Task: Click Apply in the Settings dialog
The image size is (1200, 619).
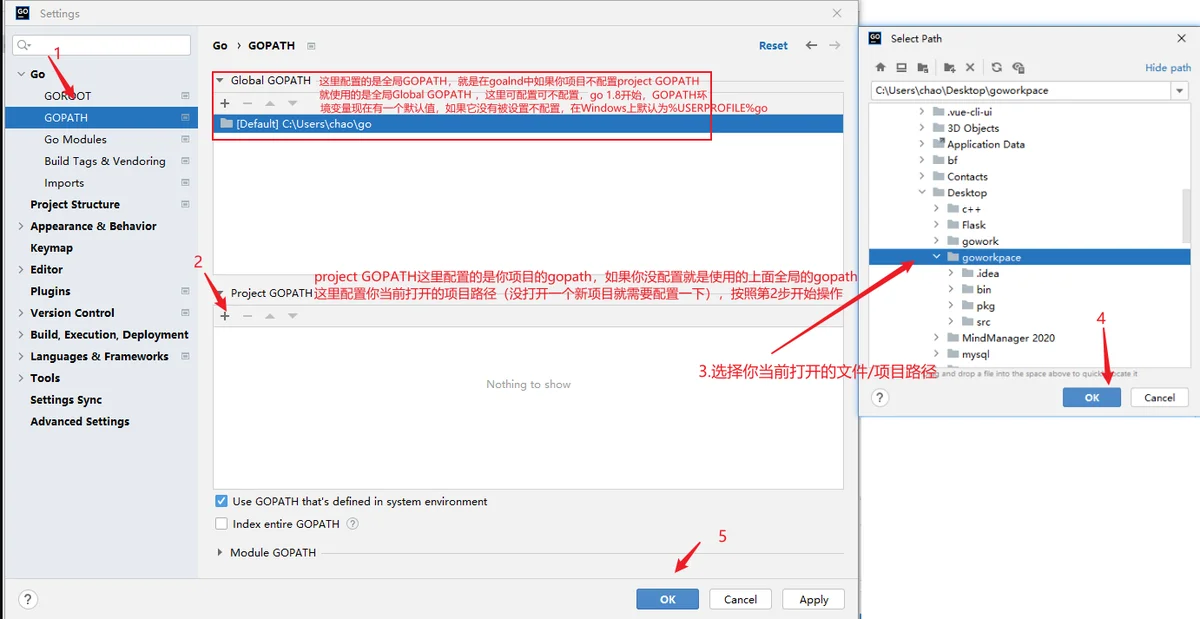Action: 814,599
